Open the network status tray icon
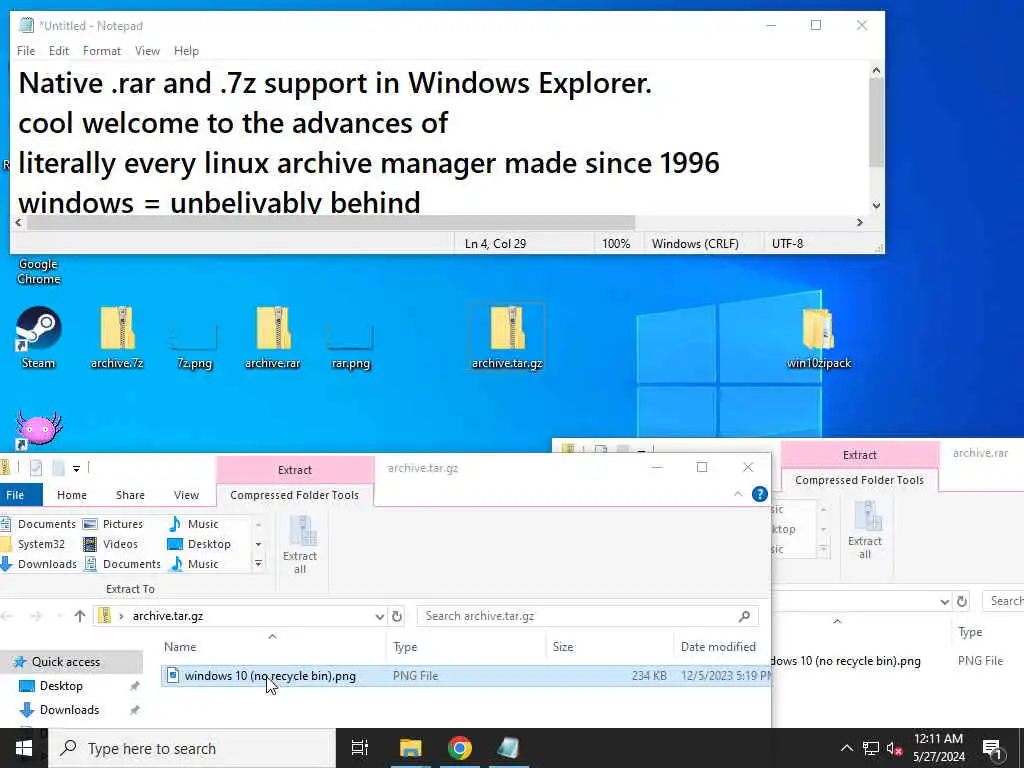This screenshot has height=768, width=1024. [x=871, y=749]
